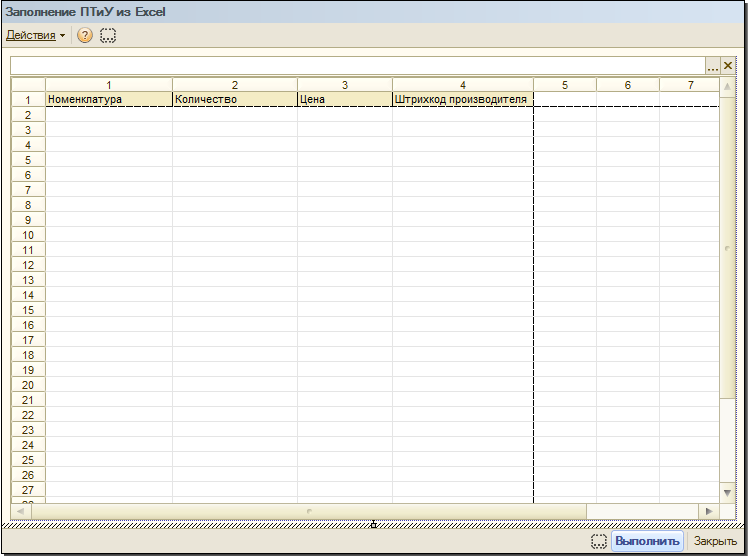The height and width of the screenshot is (556, 749).
Task: Click the vertical scrollbar up arrow
Action: 727,86
